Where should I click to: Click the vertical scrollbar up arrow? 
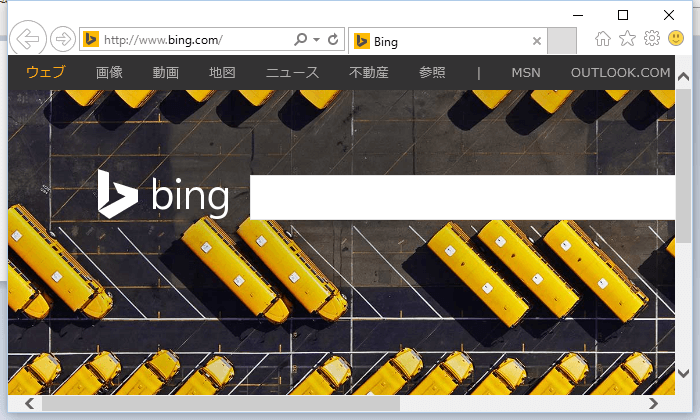pyautogui.click(x=683, y=77)
